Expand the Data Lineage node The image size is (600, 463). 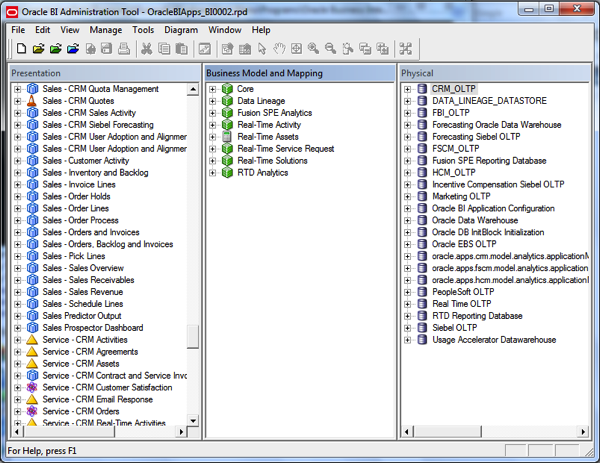213,101
